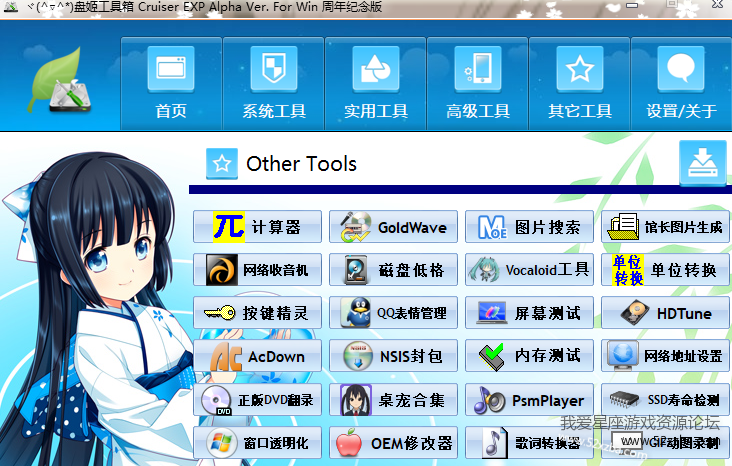Click the download button beside Other Tools
Screen dimensions: 732x466
703,163
